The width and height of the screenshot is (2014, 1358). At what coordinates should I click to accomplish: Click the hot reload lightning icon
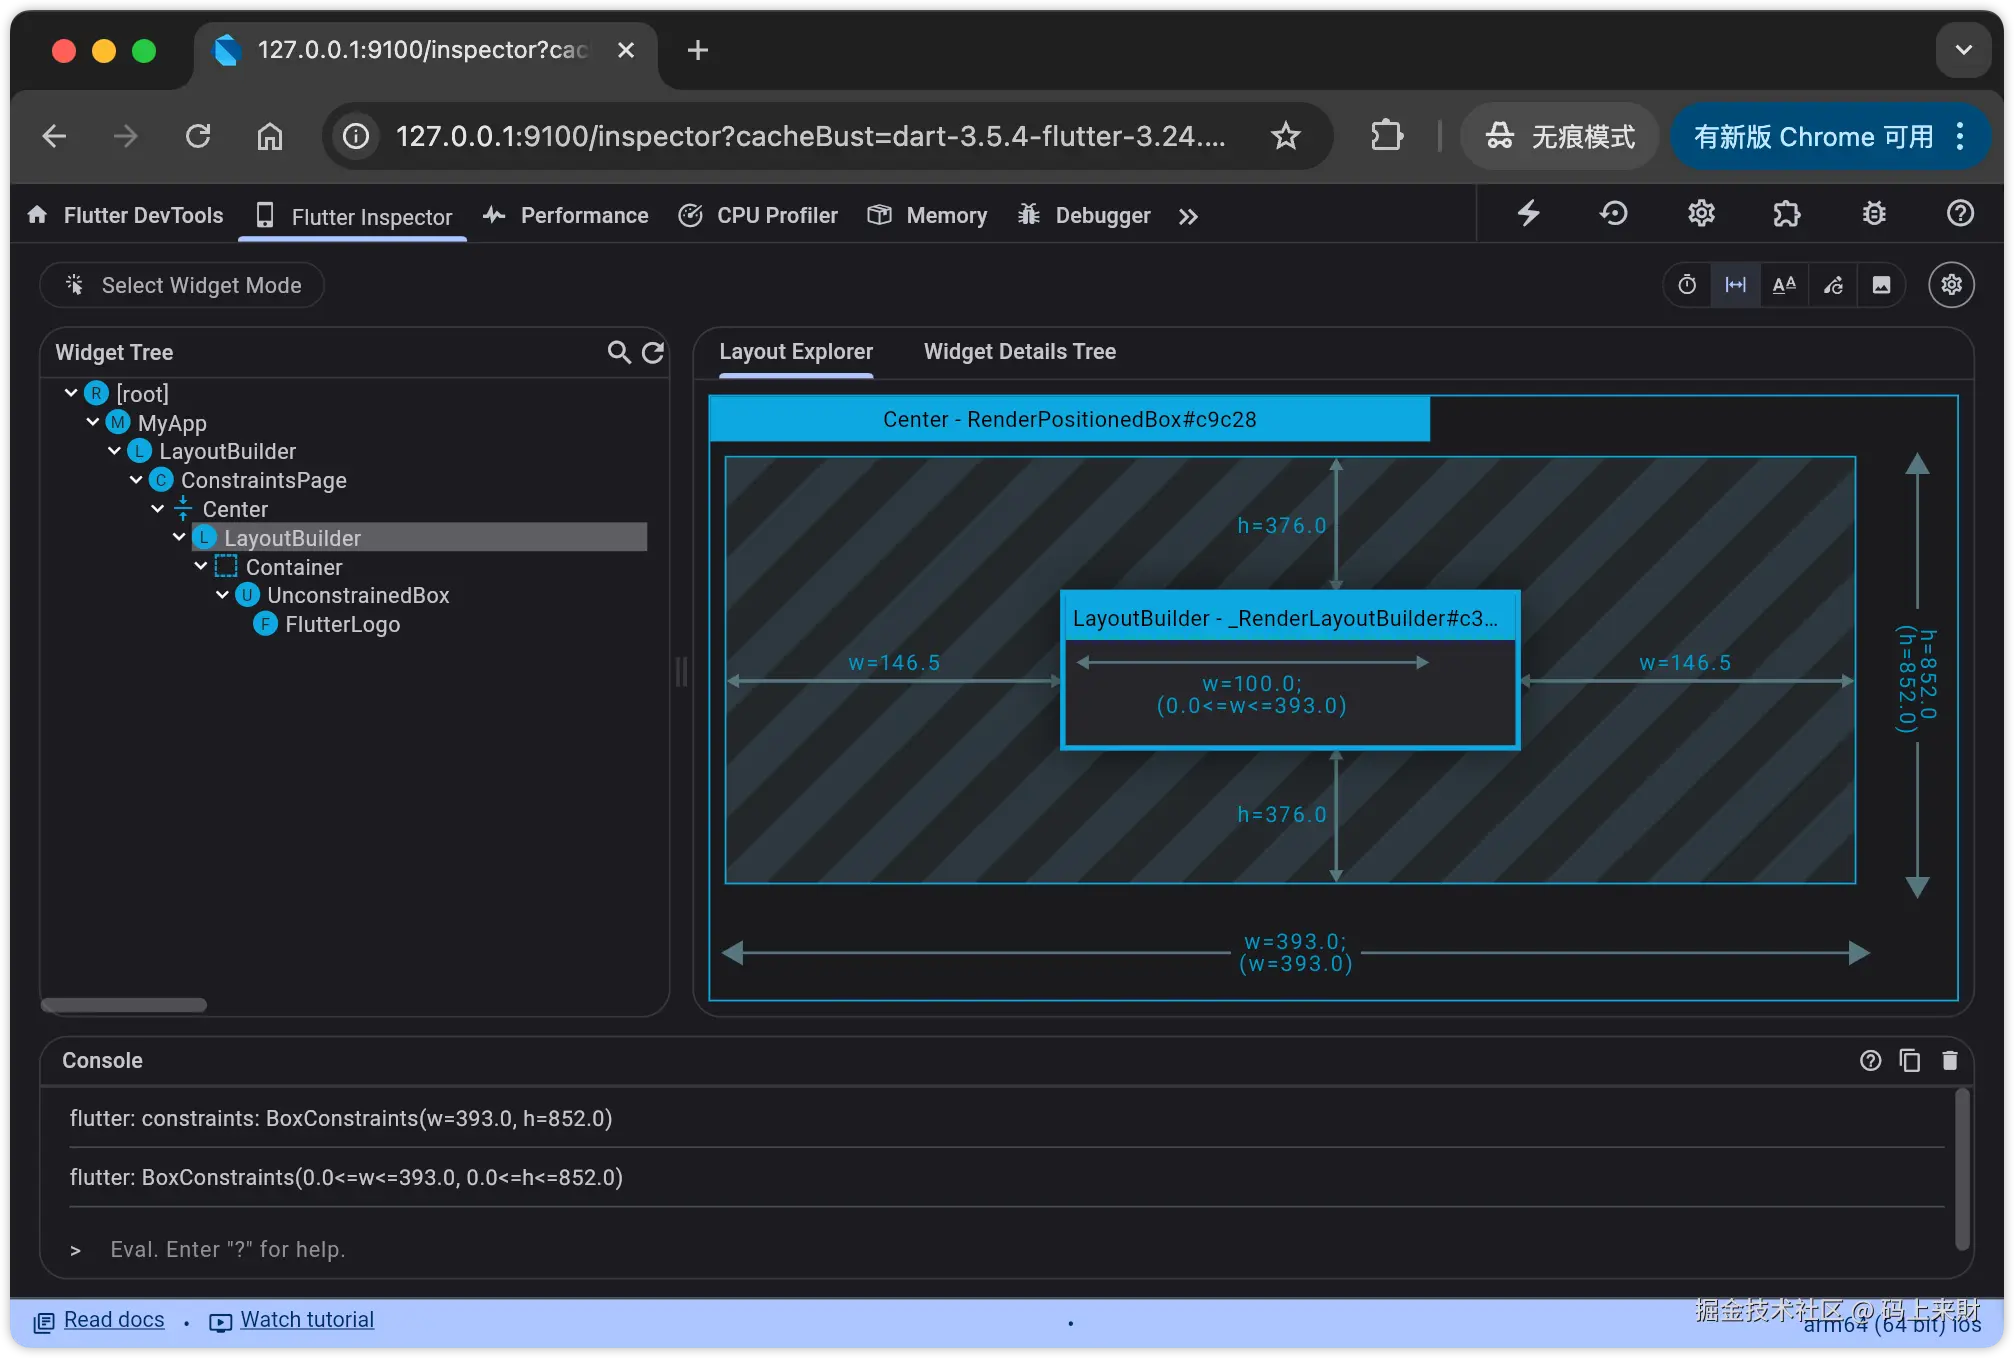pyautogui.click(x=1528, y=213)
